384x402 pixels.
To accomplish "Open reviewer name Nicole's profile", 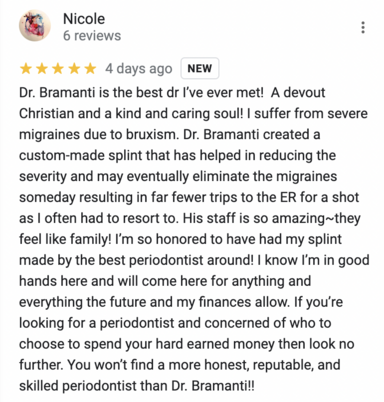I will click(84, 19).
